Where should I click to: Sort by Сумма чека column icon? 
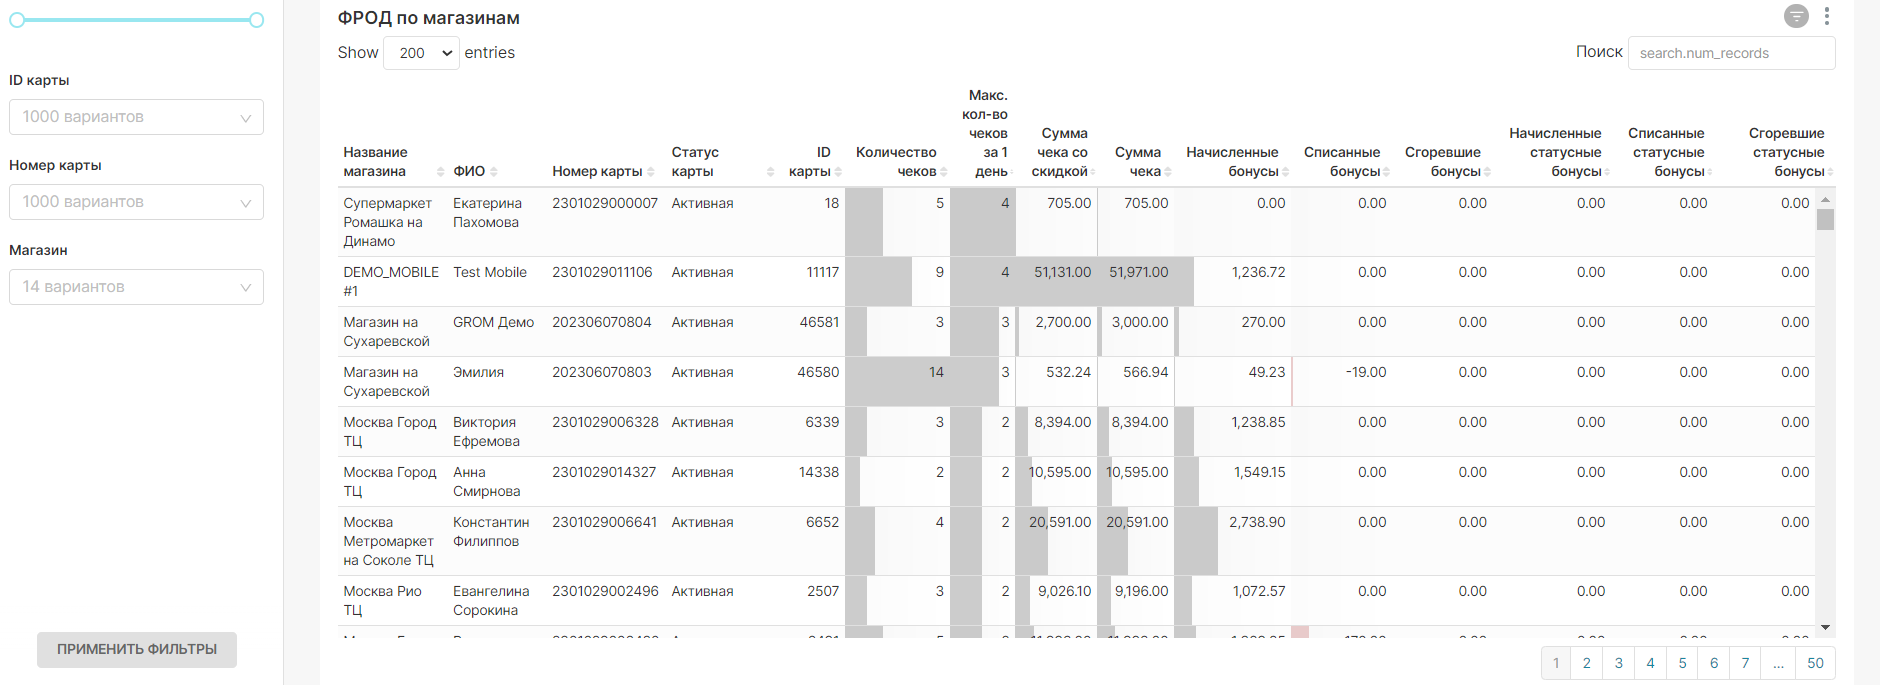1168,172
